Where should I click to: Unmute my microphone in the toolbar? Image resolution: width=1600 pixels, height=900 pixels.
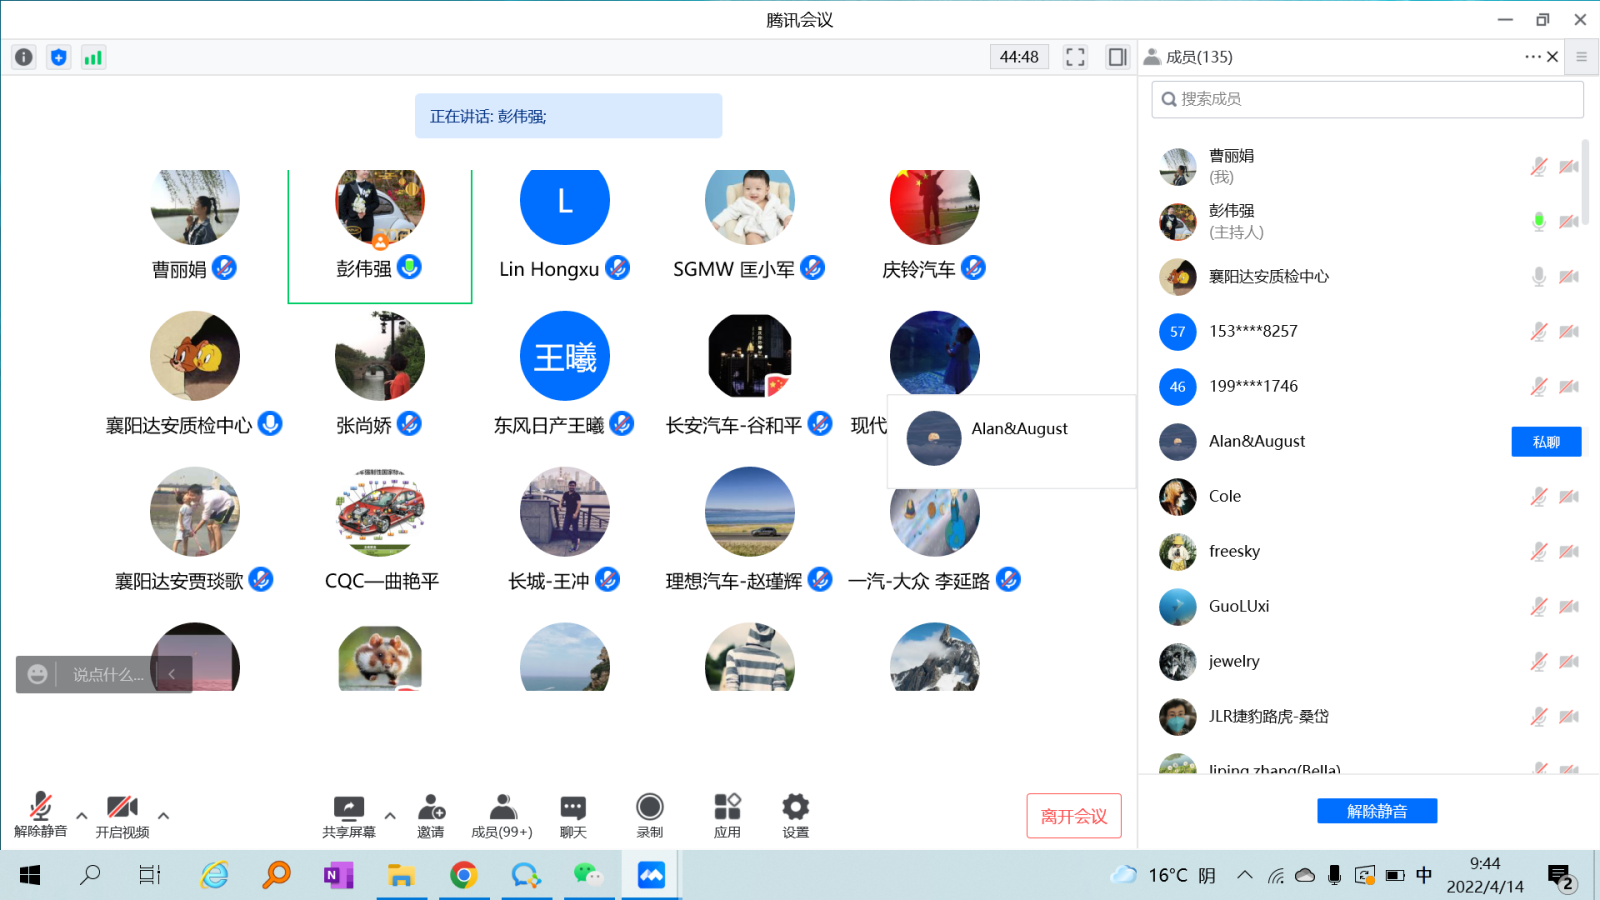click(x=40, y=815)
